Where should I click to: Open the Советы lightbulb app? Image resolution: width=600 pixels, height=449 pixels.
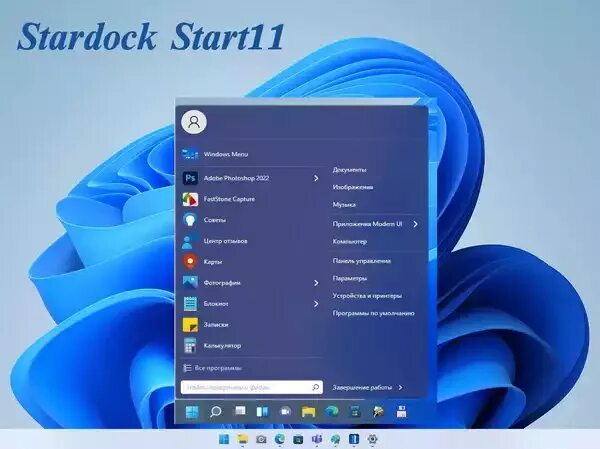[190, 220]
